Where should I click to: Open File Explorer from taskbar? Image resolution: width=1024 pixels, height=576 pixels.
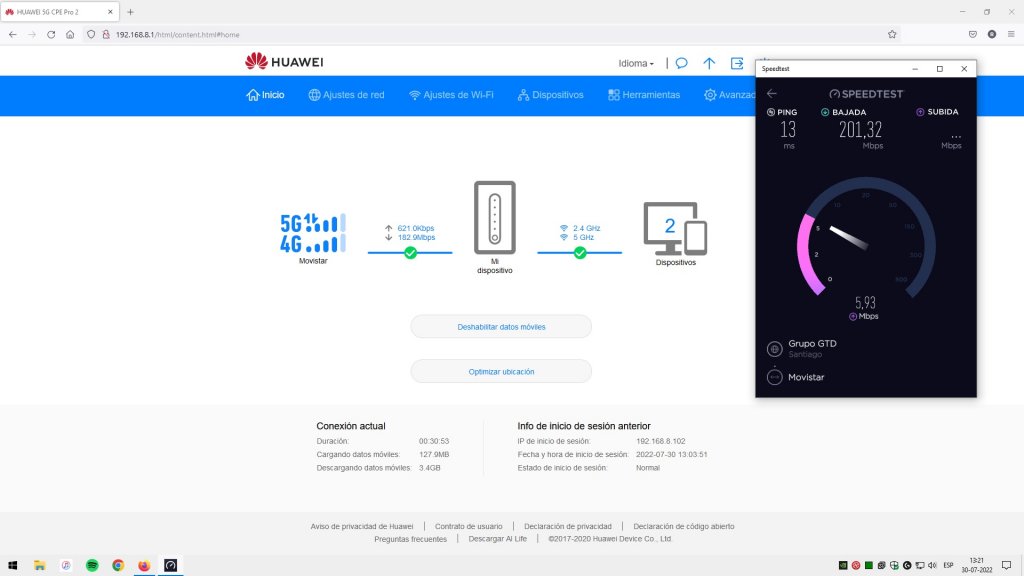pyautogui.click(x=40, y=565)
